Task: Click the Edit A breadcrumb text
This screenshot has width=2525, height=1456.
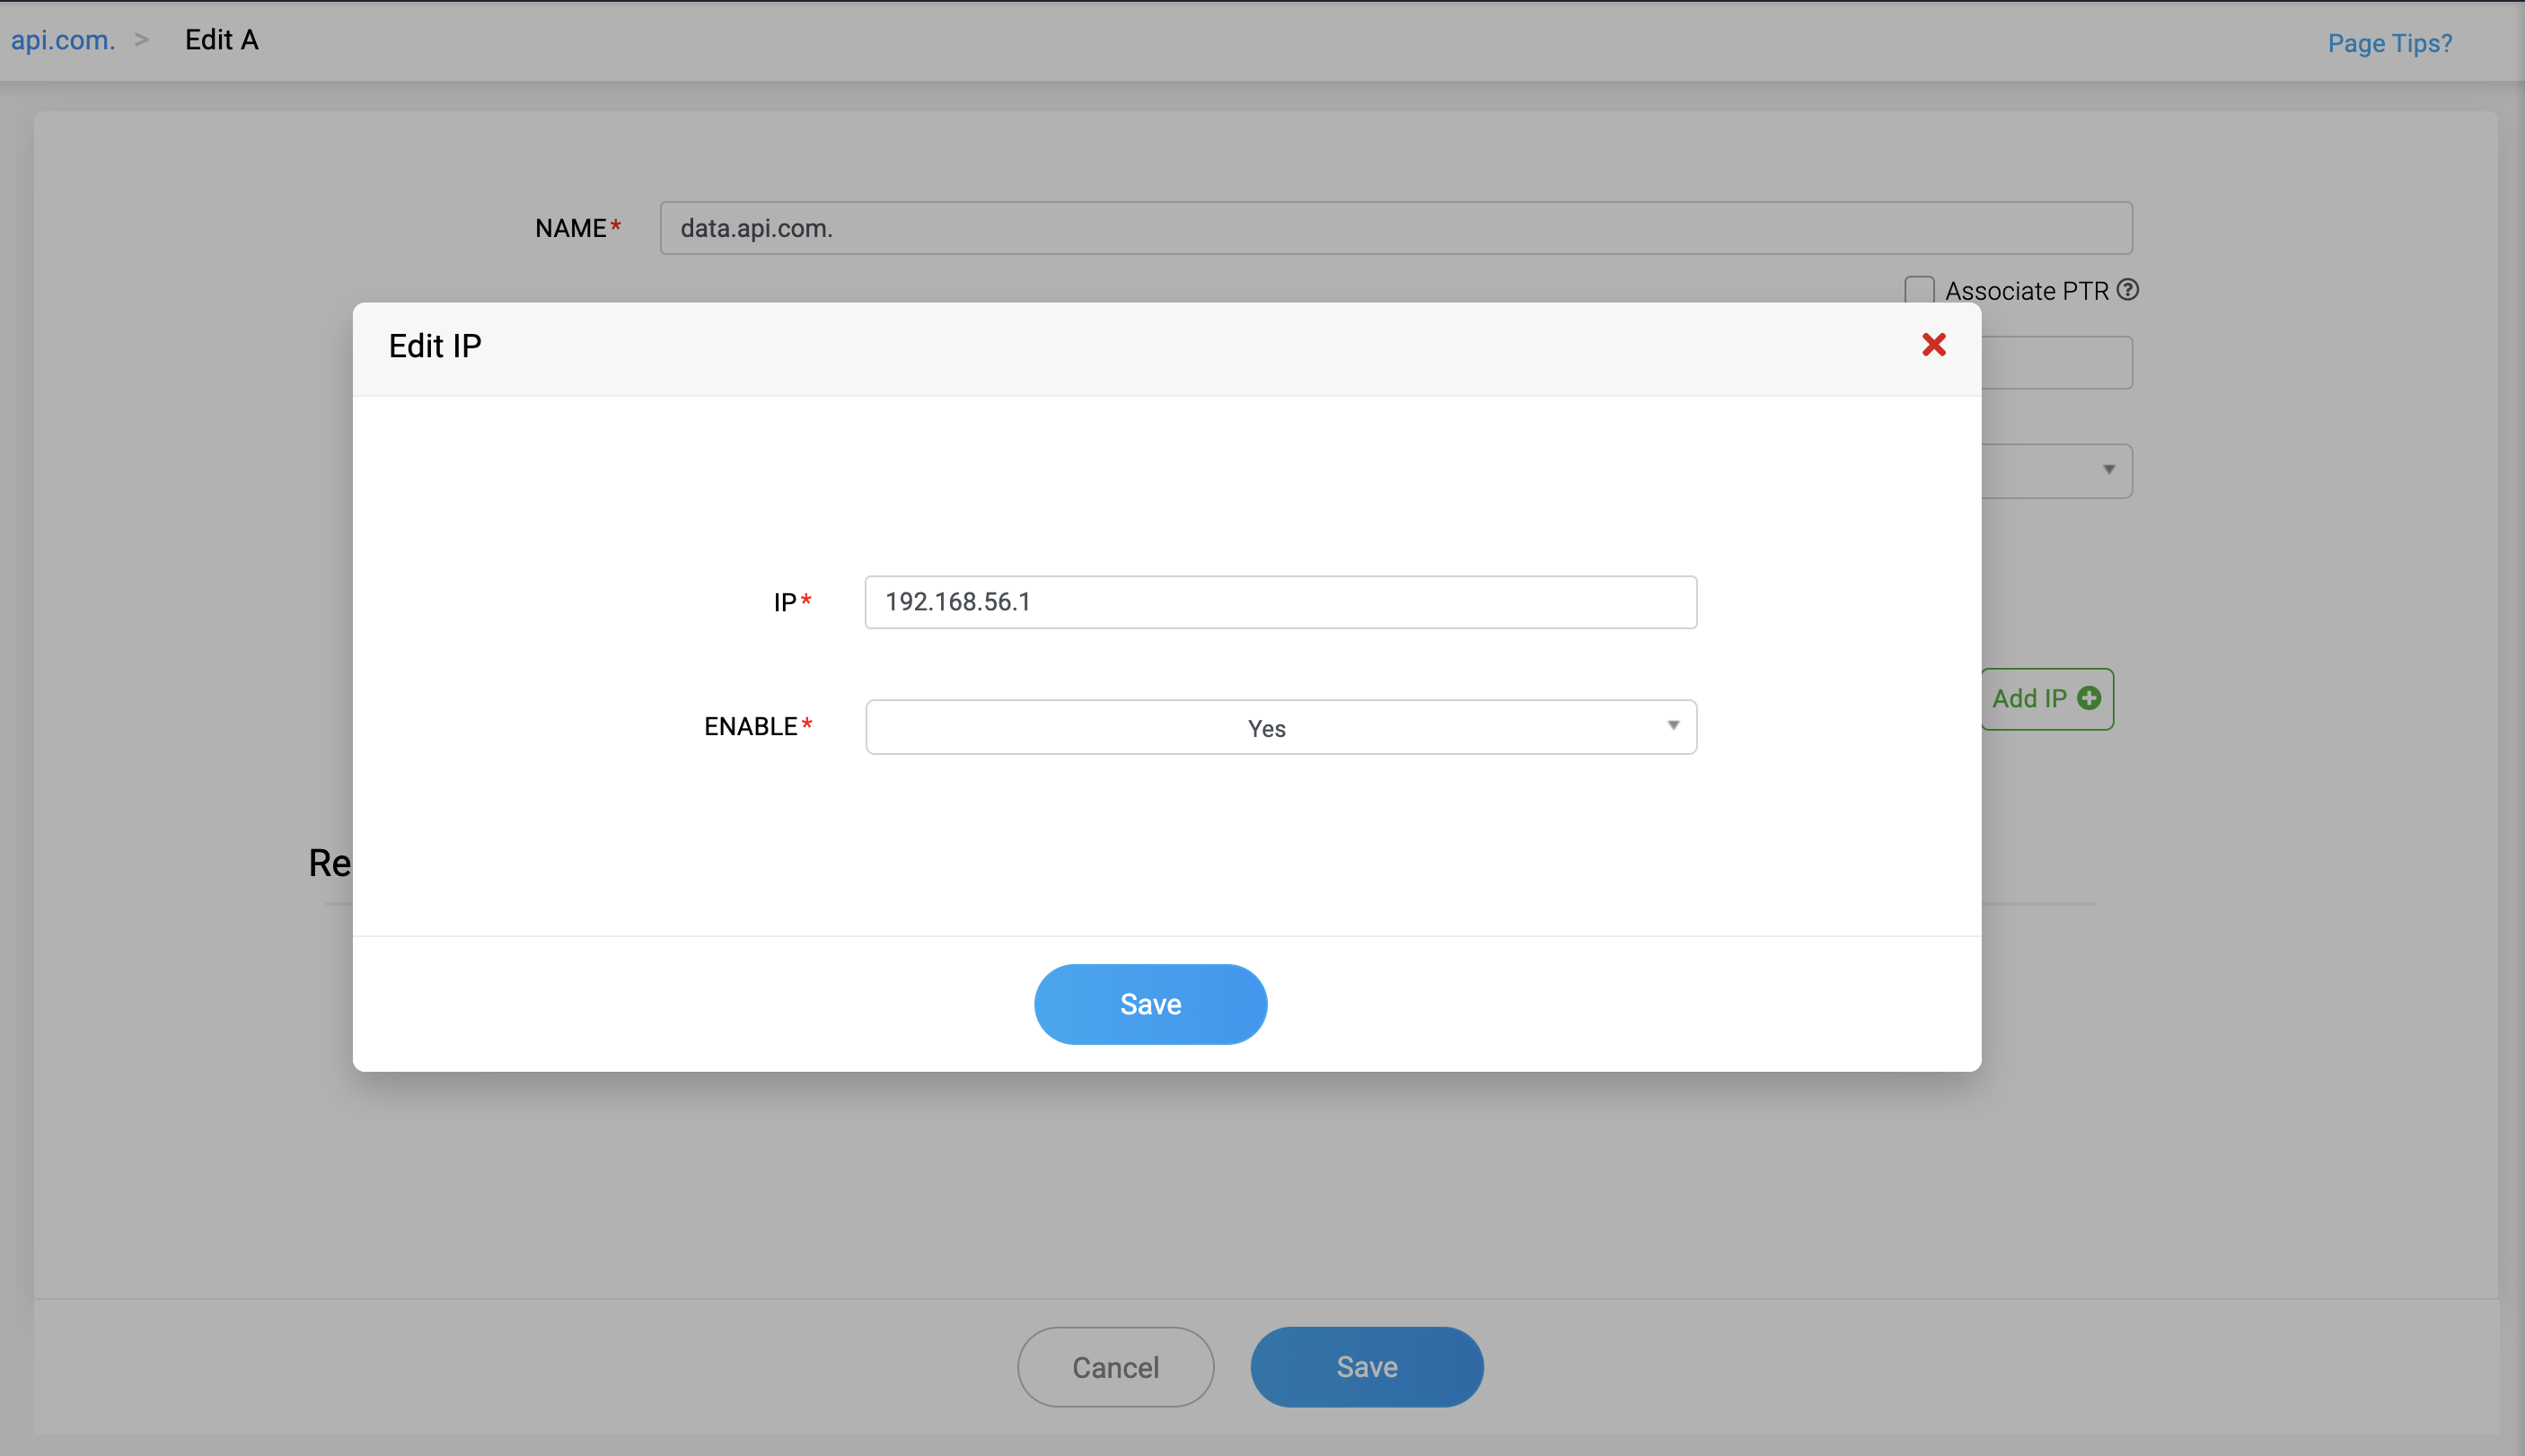Action: click(x=222, y=40)
